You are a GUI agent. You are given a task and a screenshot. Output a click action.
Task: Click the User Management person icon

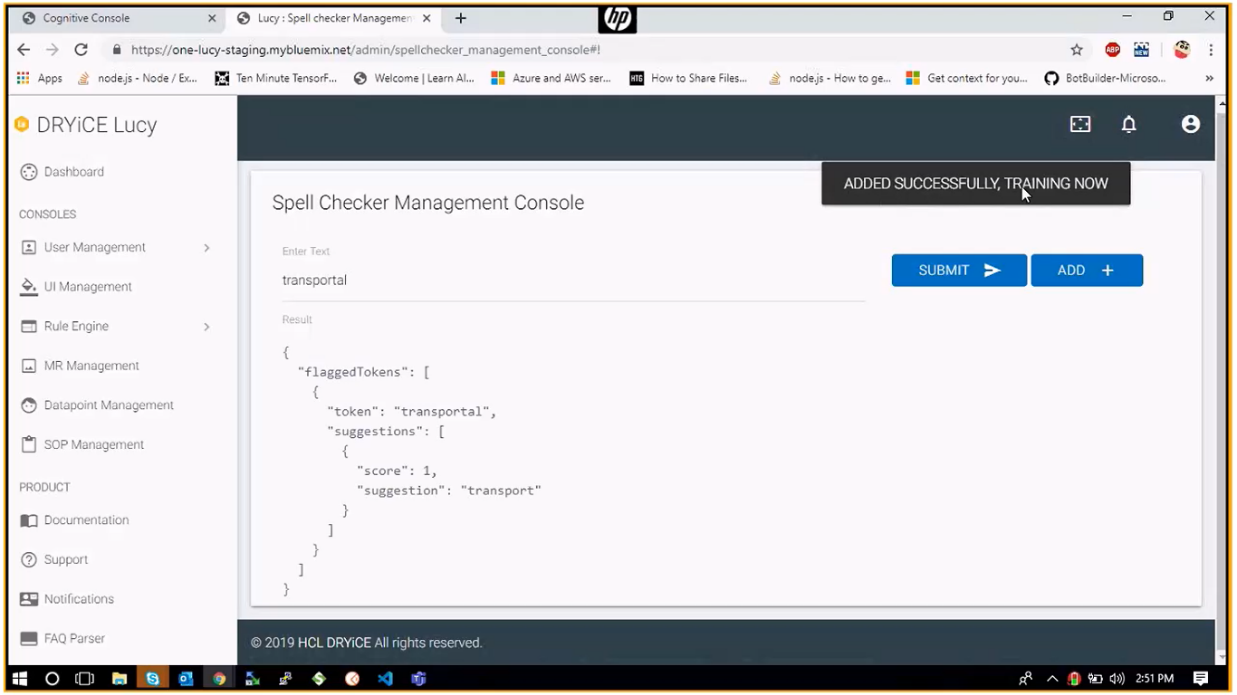click(x=29, y=247)
